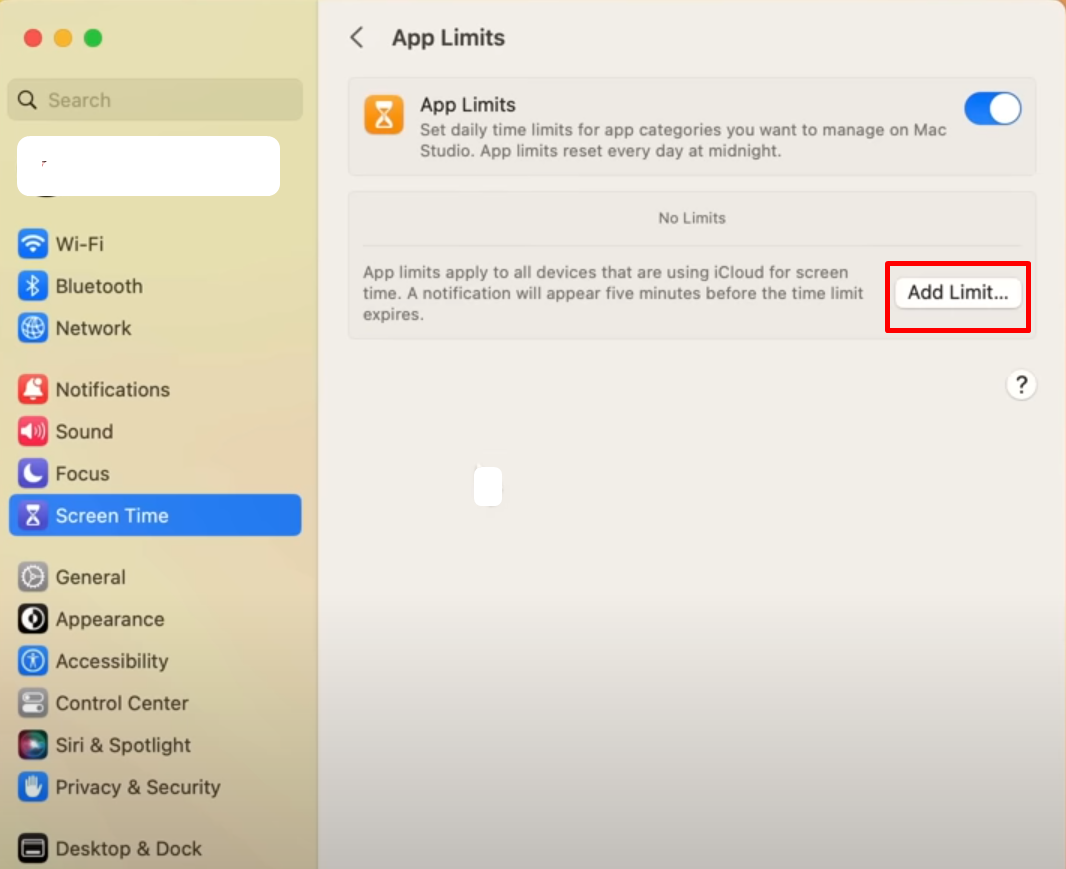Select Appearance from the sidebar list

109,619
